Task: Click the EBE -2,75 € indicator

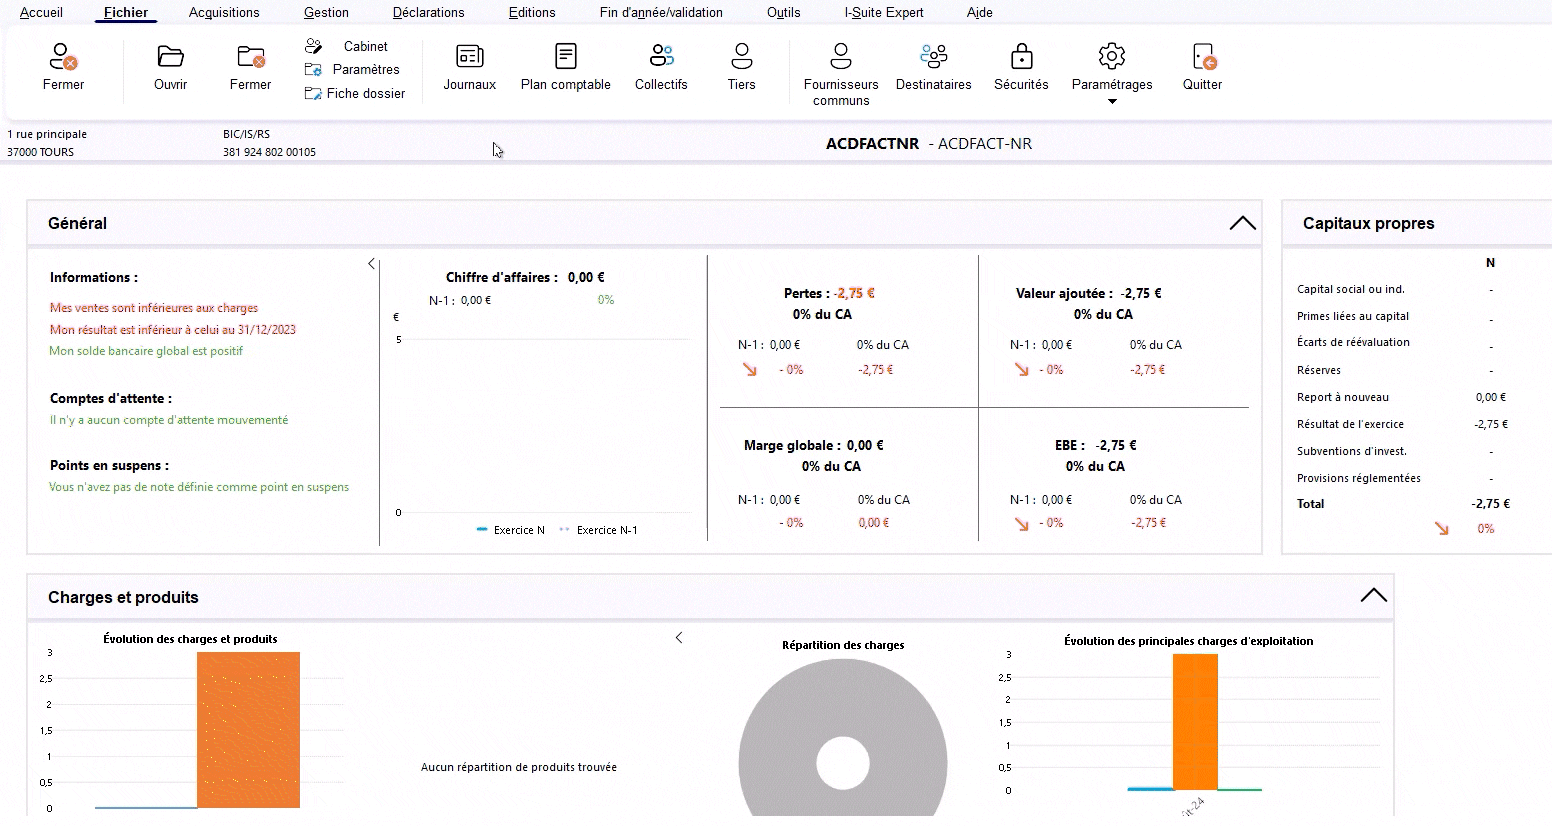Action: [1095, 445]
